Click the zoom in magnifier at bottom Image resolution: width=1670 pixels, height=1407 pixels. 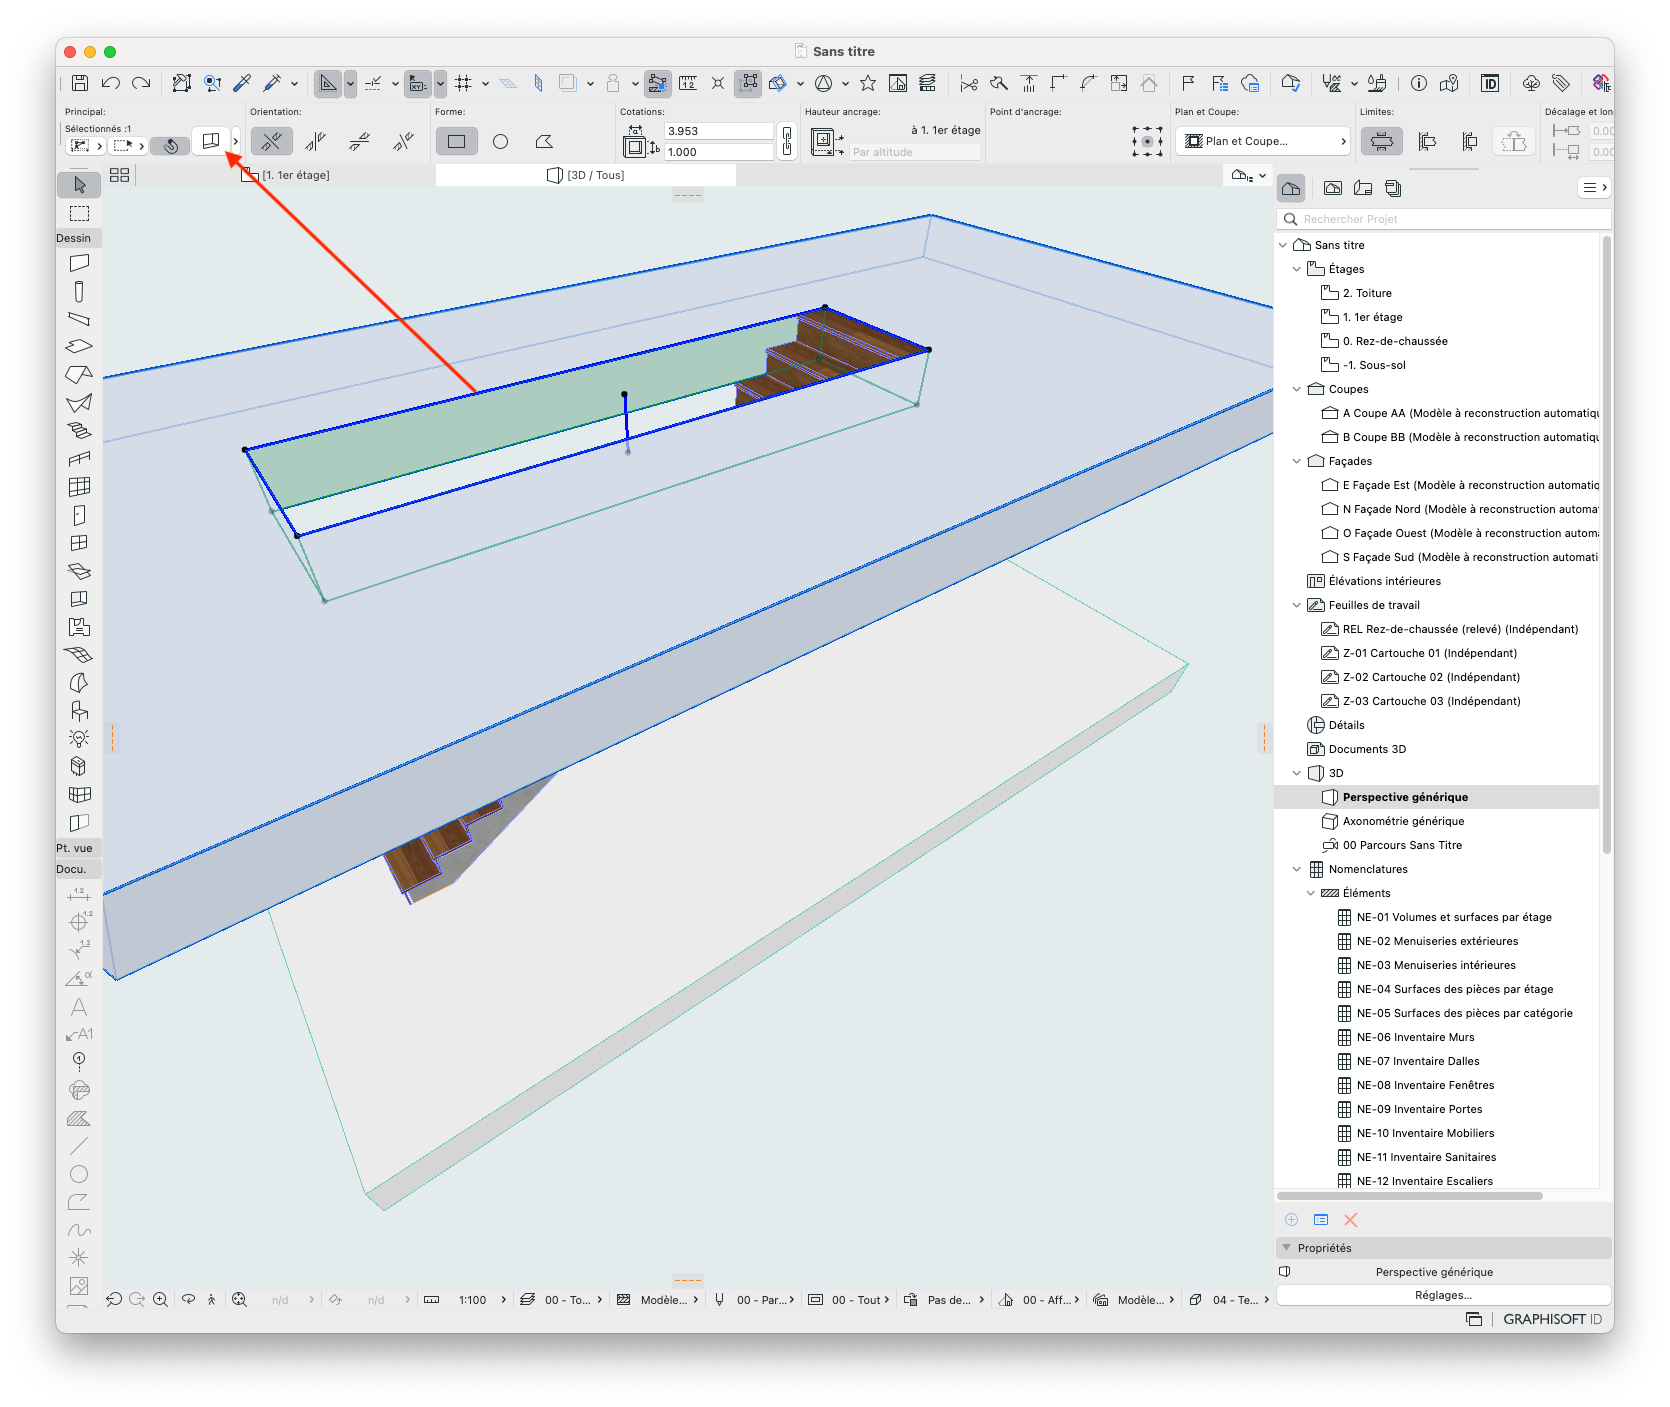[160, 1300]
